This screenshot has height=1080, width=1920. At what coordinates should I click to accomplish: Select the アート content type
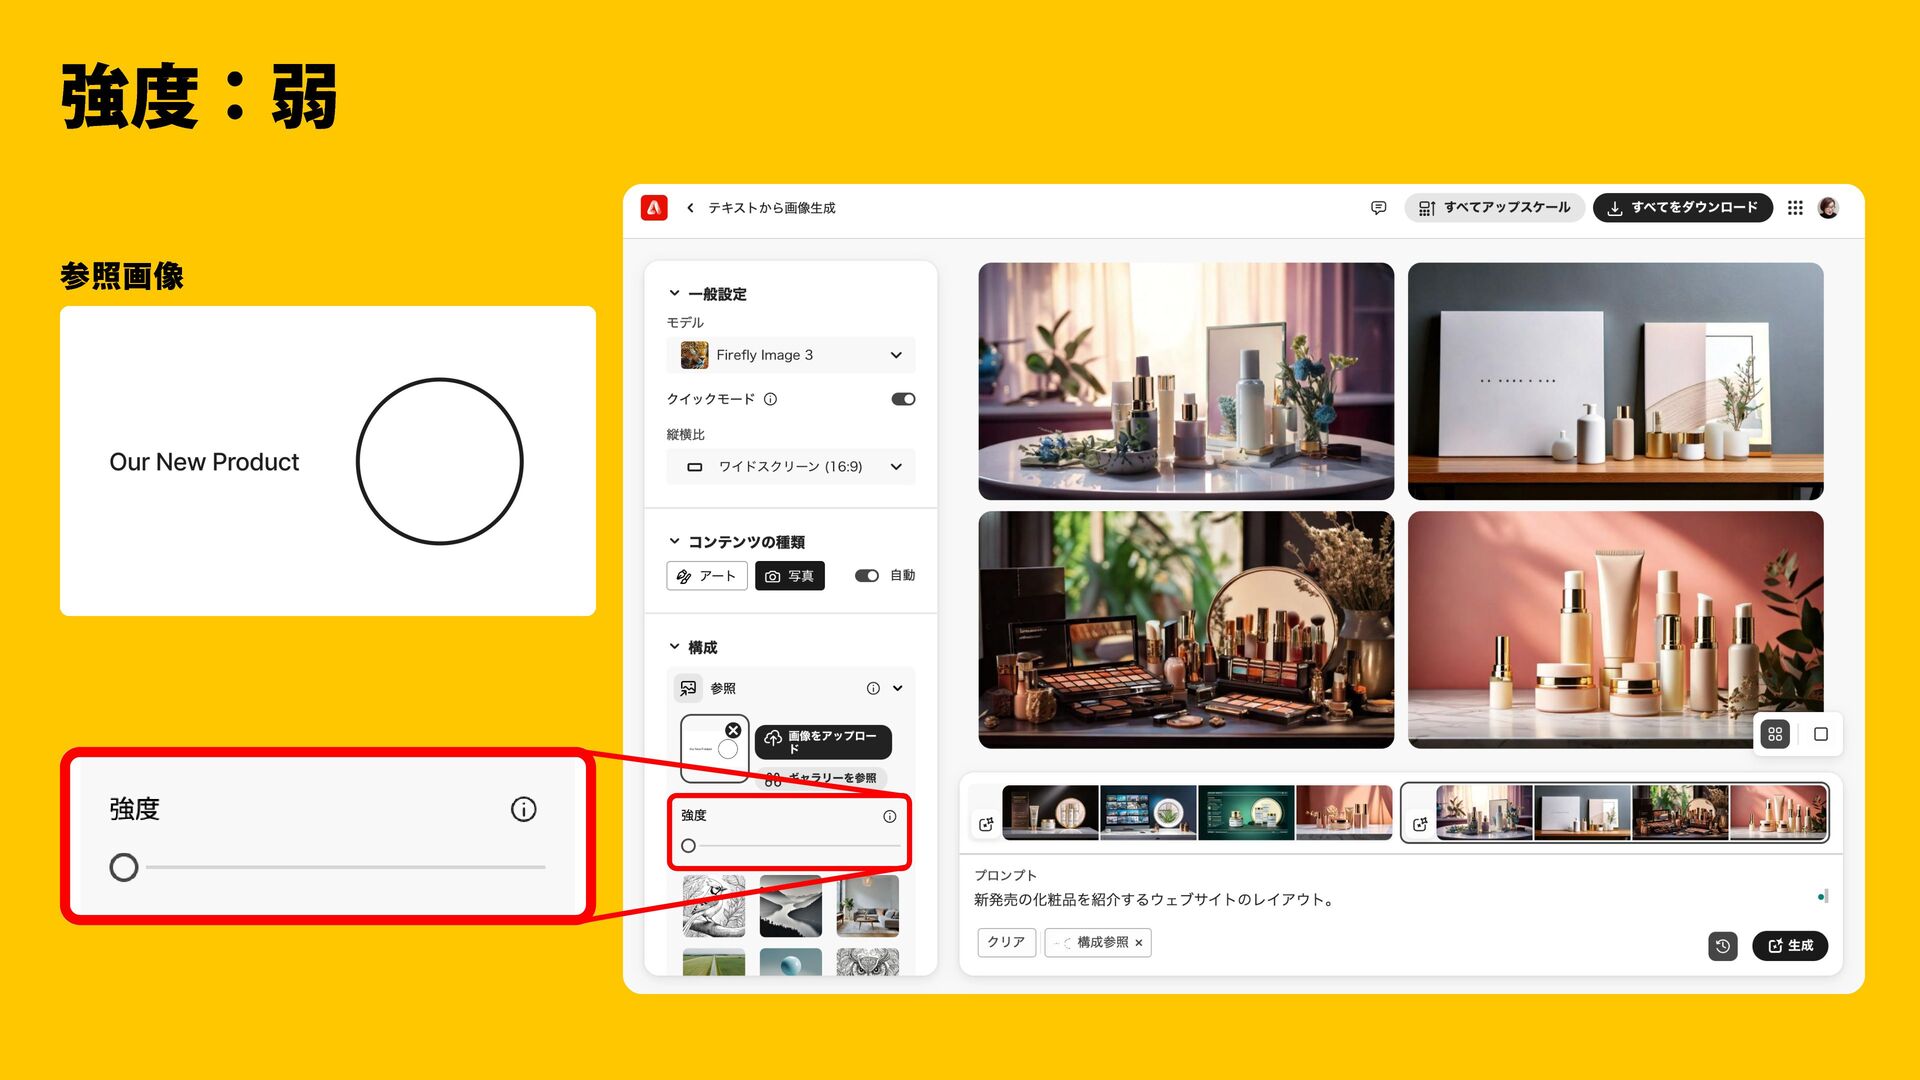pyautogui.click(x=707, y=576)
